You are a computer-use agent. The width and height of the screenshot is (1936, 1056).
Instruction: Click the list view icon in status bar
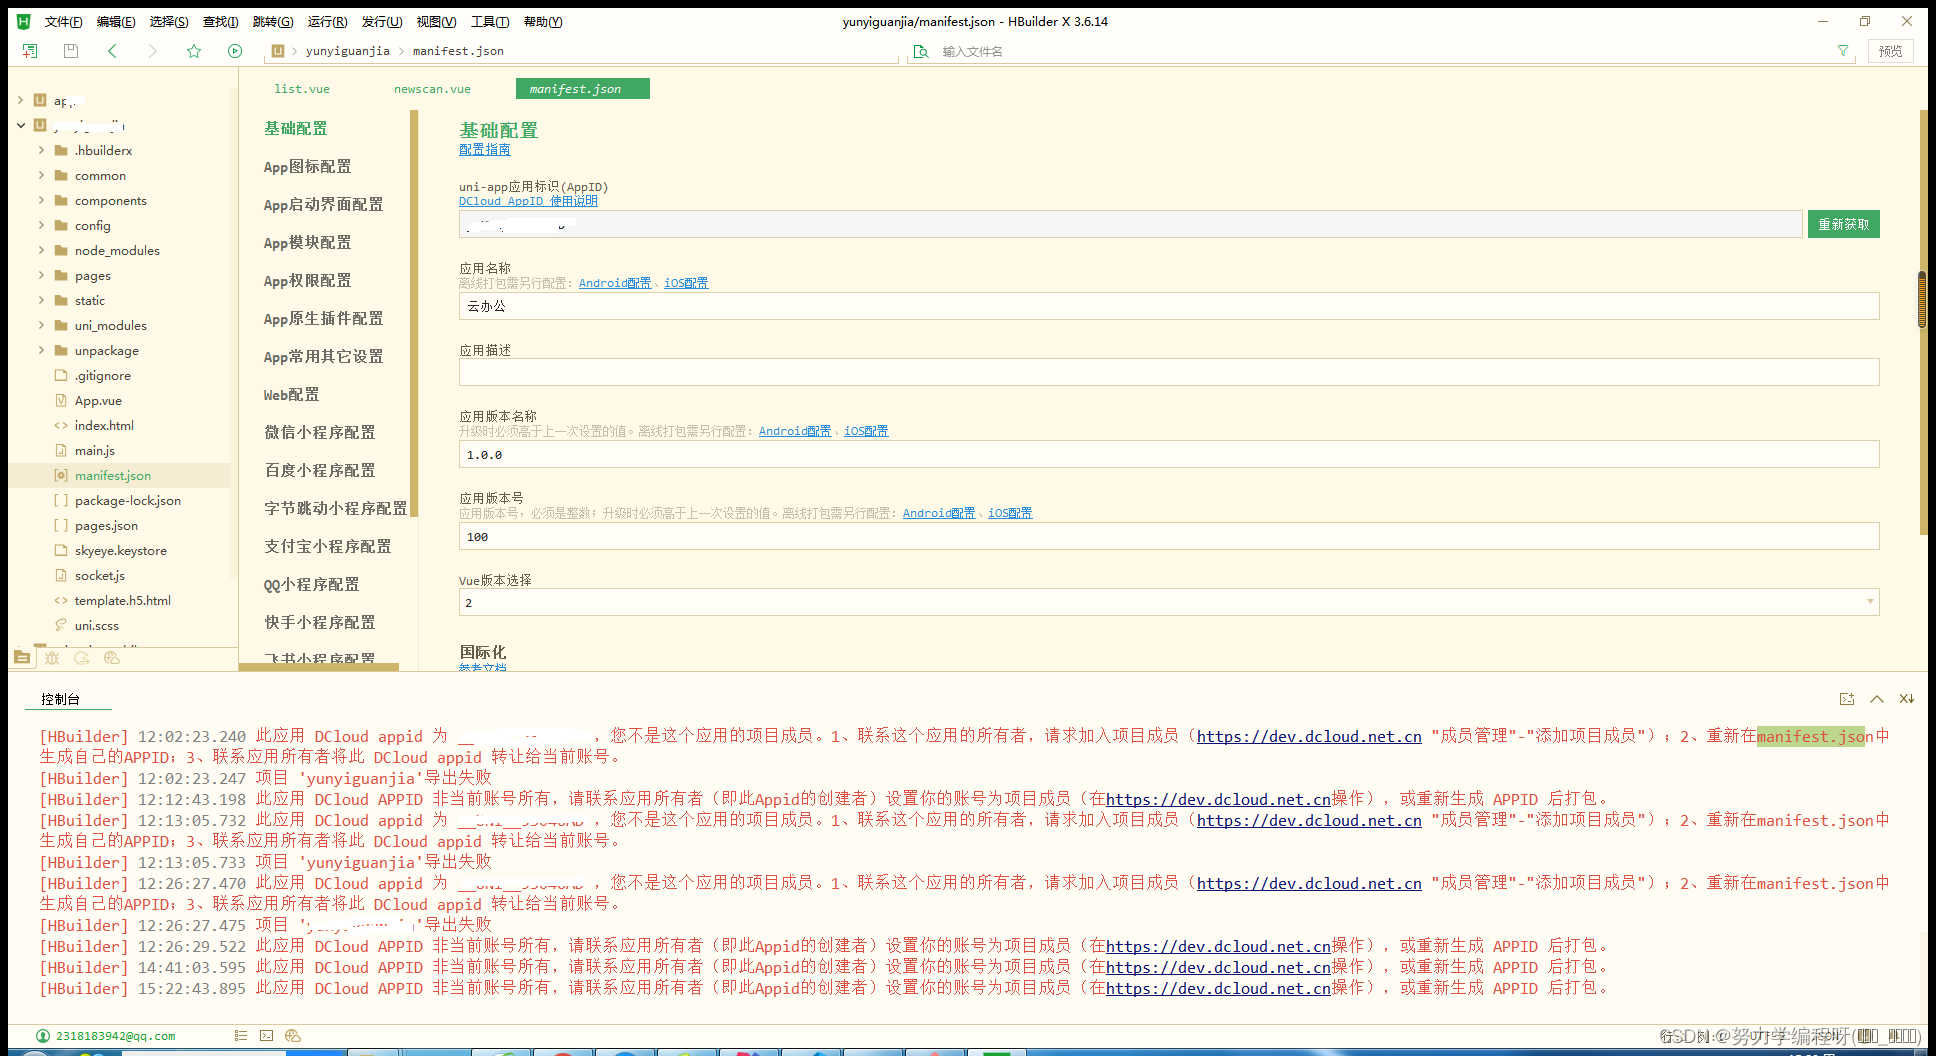point(240,1036)
